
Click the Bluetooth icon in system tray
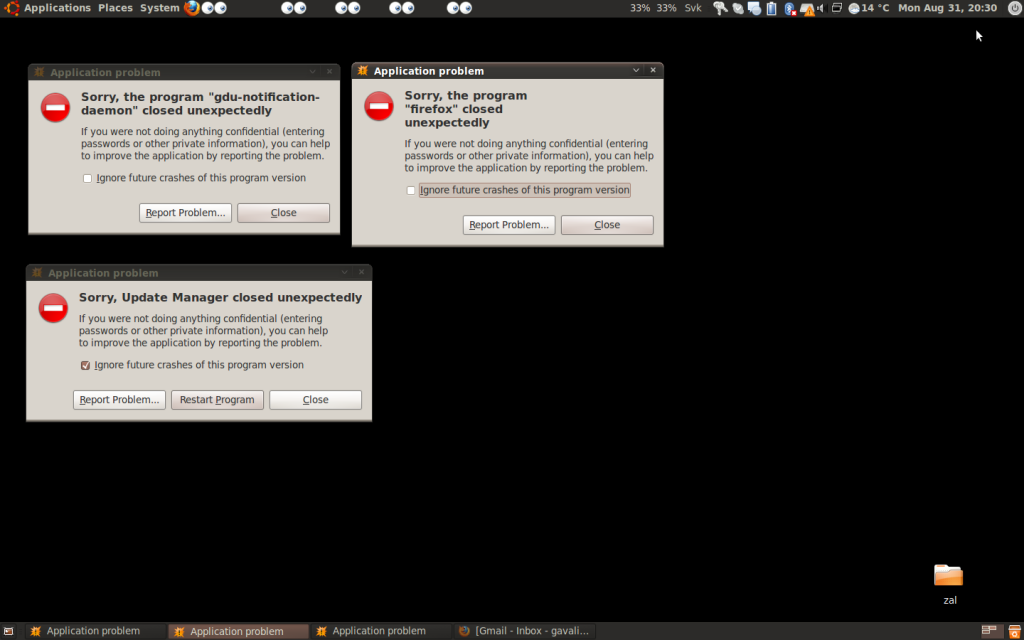[790, 8]
